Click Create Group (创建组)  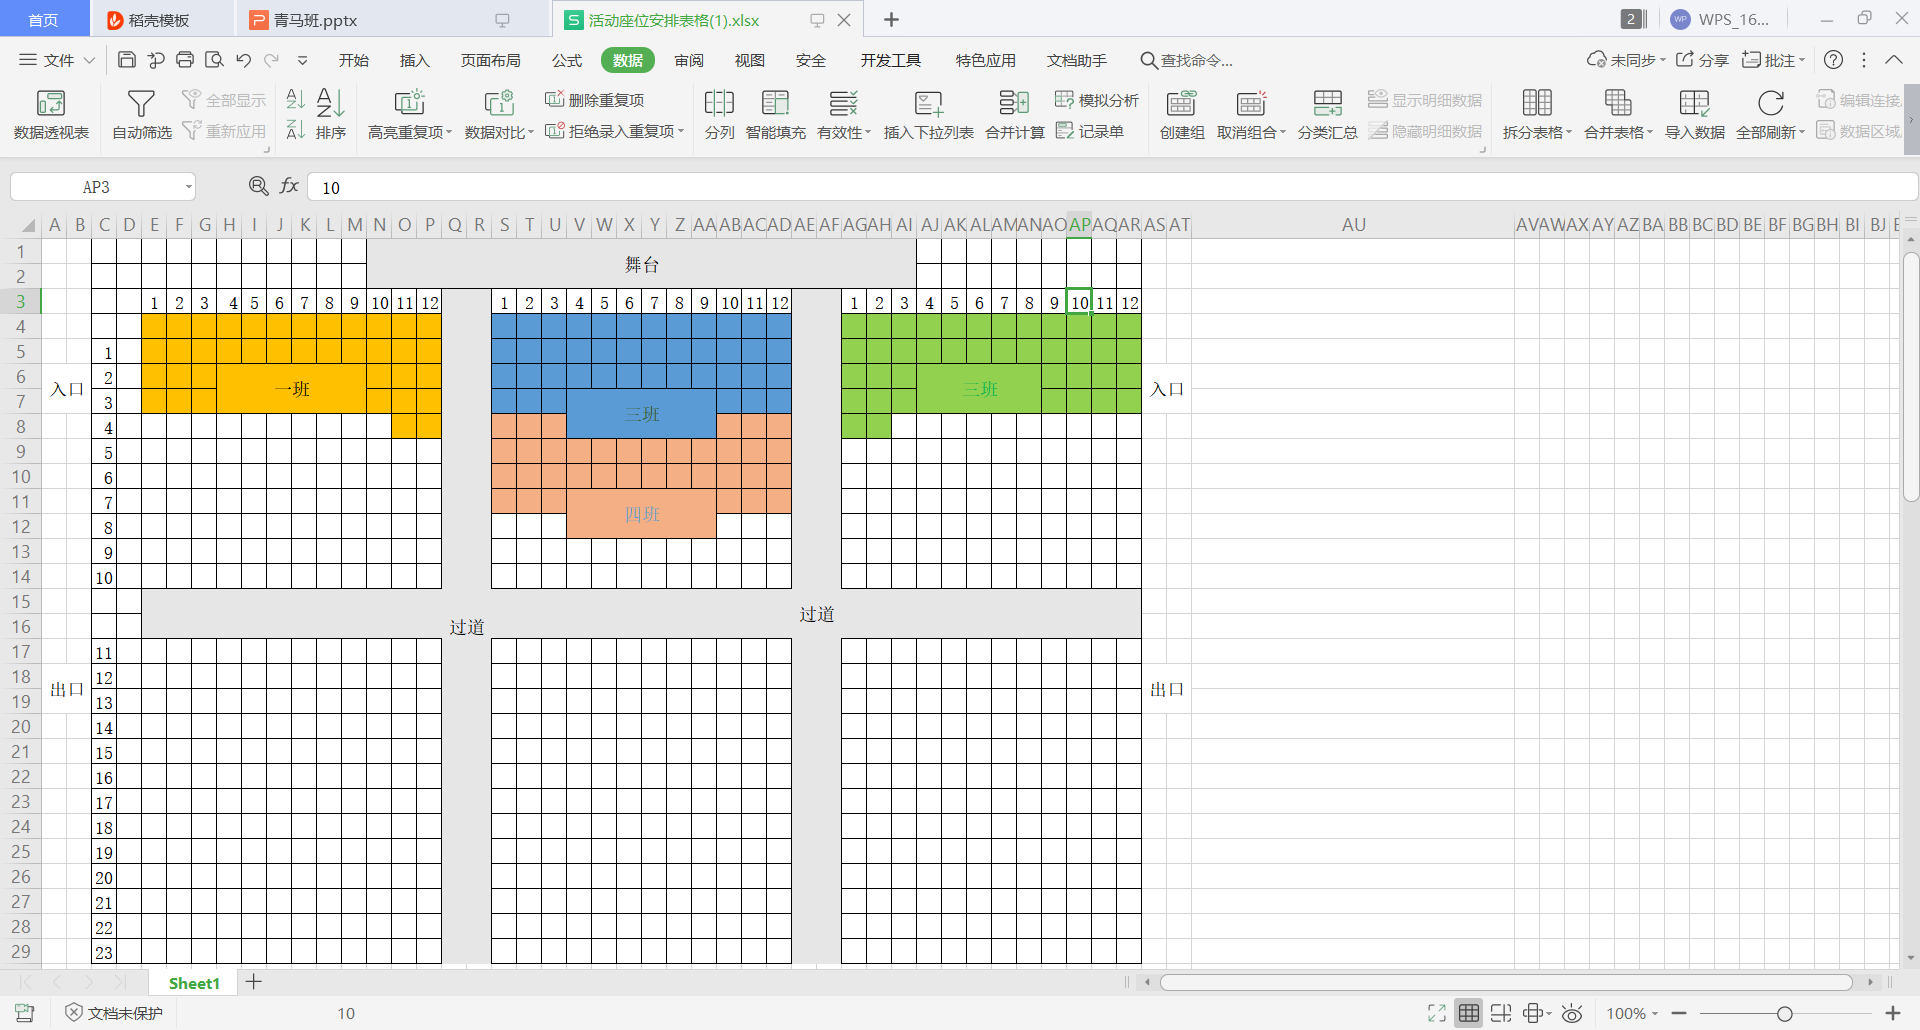coord(1182,114)
